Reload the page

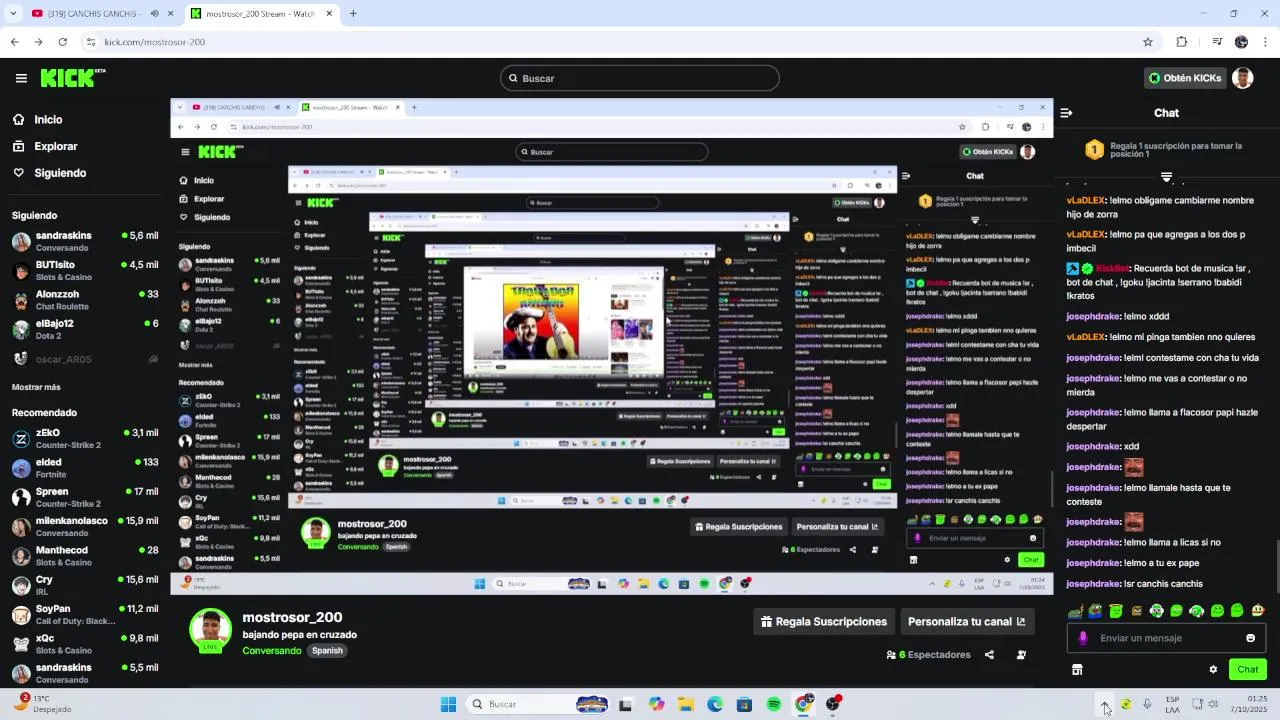[62, 42]
